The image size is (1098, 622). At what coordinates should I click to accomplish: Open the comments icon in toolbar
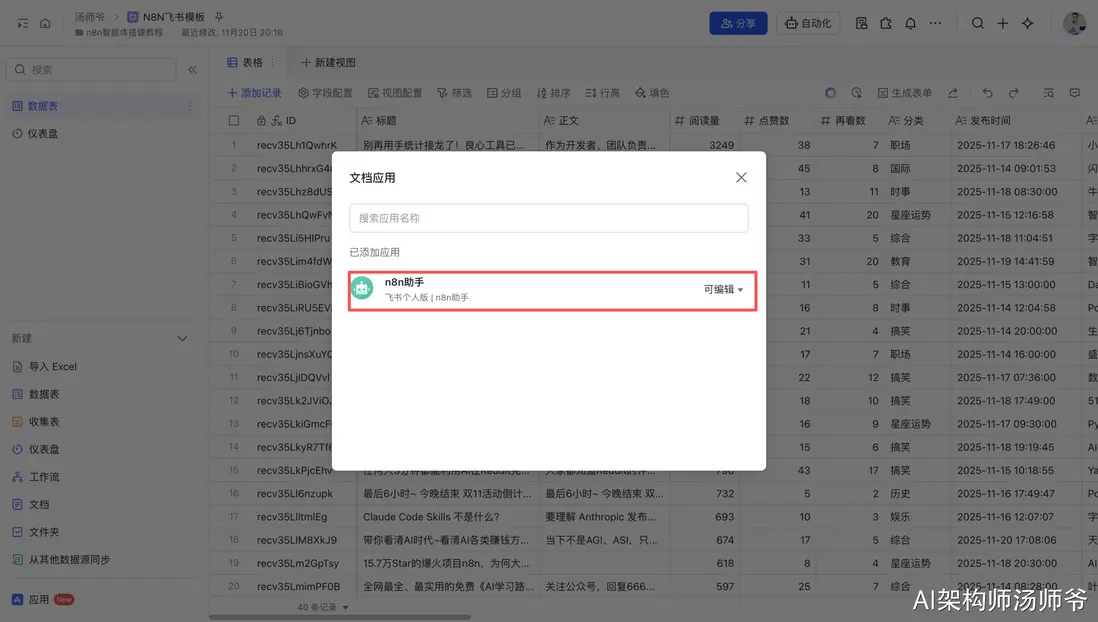[x=1074, y=92]
